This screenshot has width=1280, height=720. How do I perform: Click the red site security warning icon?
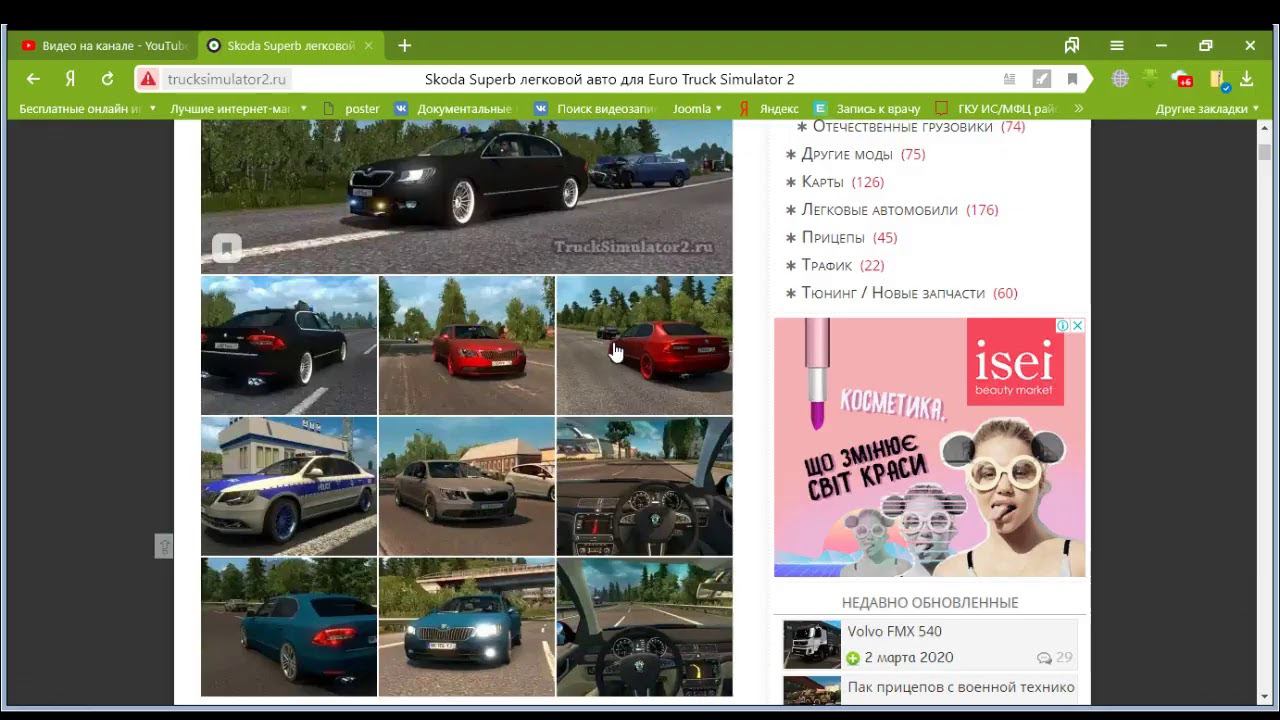click(x=148, y=79)
